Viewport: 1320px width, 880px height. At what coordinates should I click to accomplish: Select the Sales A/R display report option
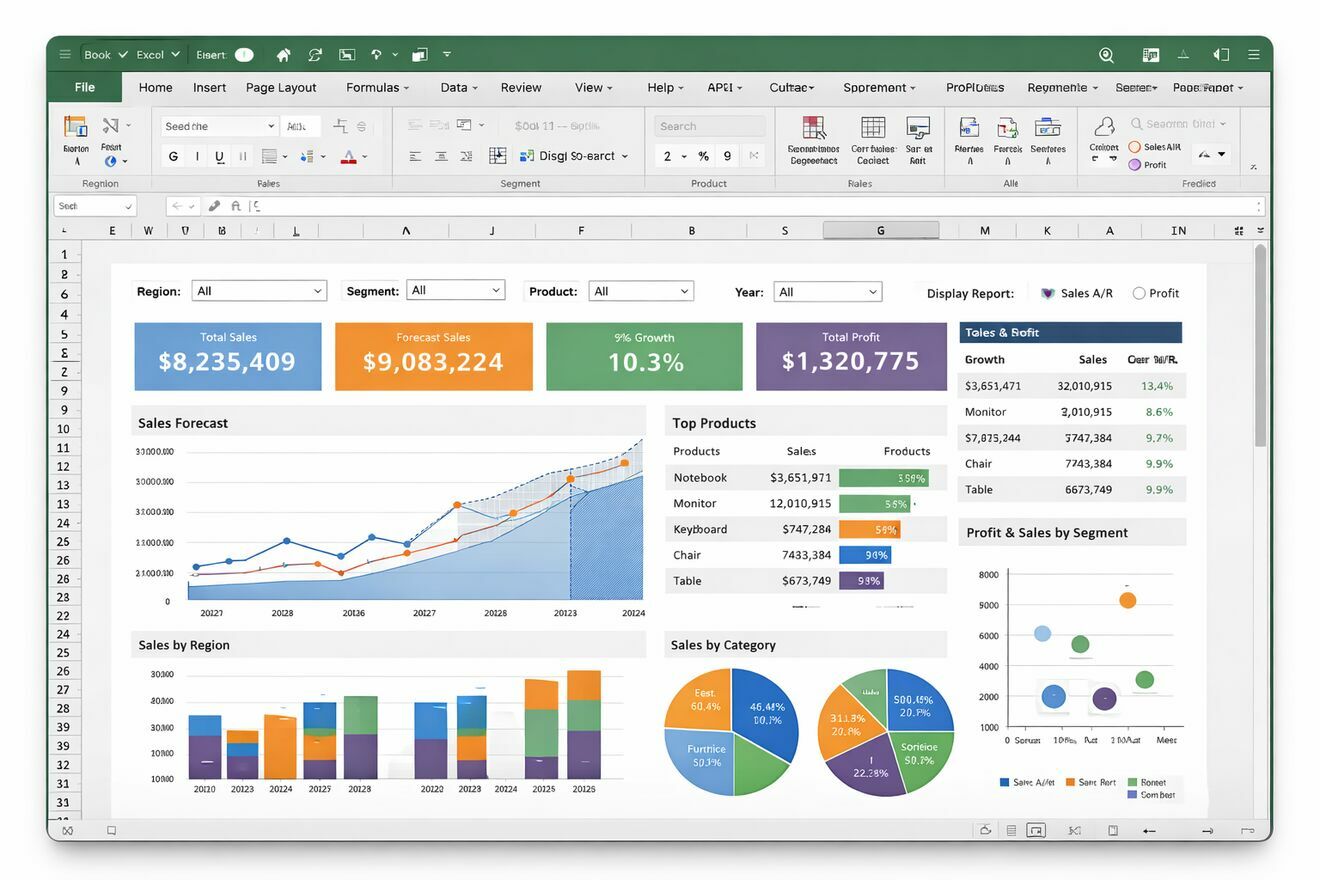click(x=1048, y=293)
